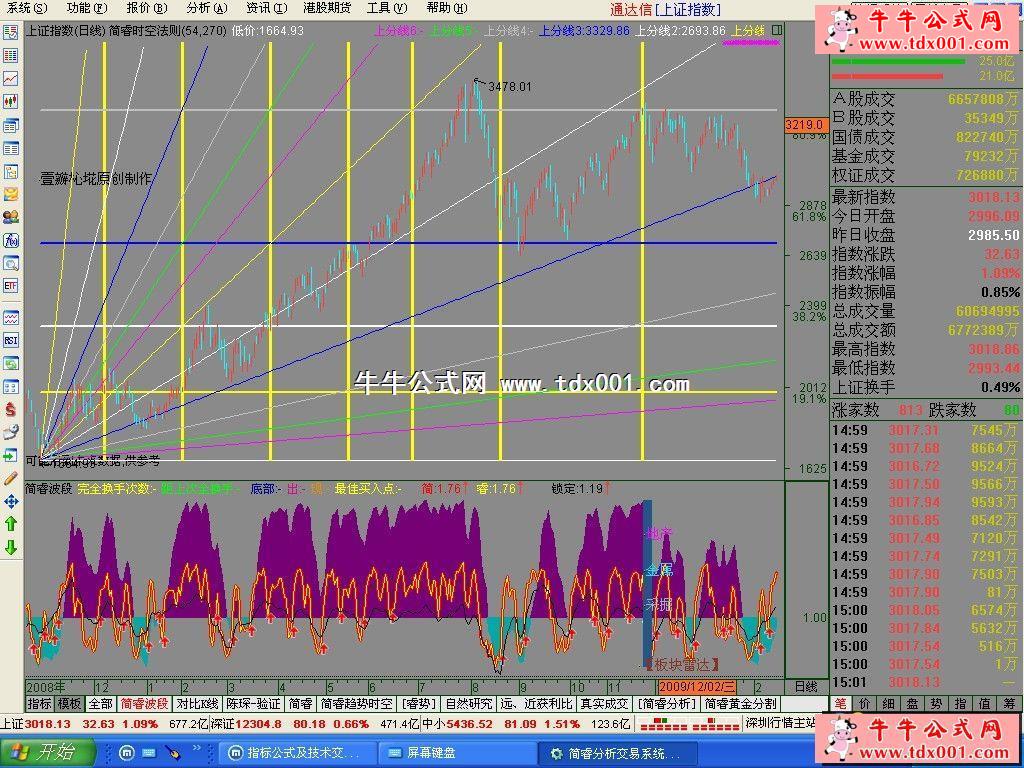Select the 价 tab in right panel
This screenshot has width=1024, height=768.
pyautogui.click(x=864, y=704)
